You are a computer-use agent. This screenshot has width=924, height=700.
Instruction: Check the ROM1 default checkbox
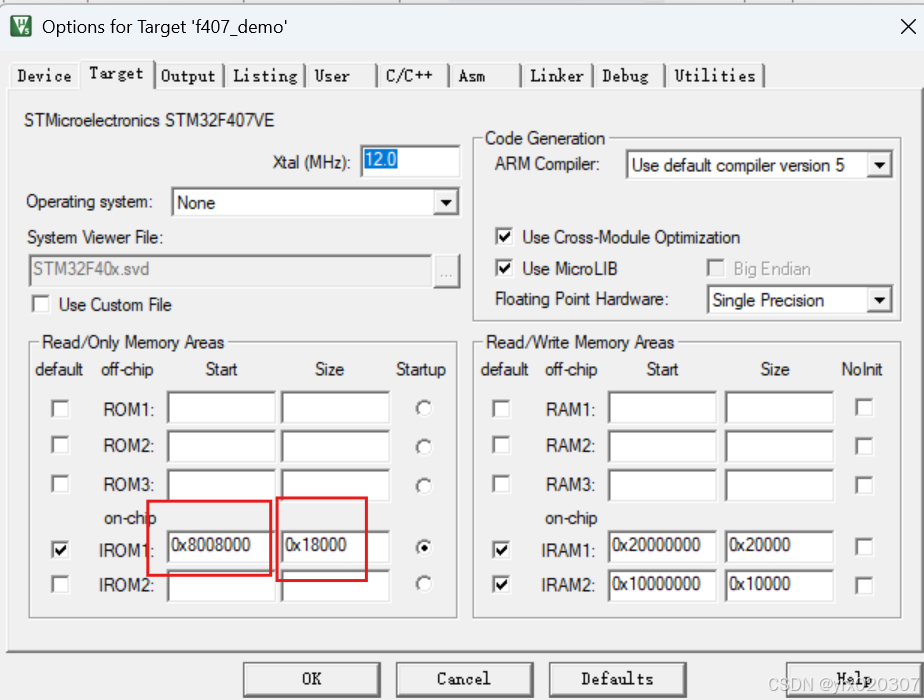pyautogui.click(x=60, y=409)
